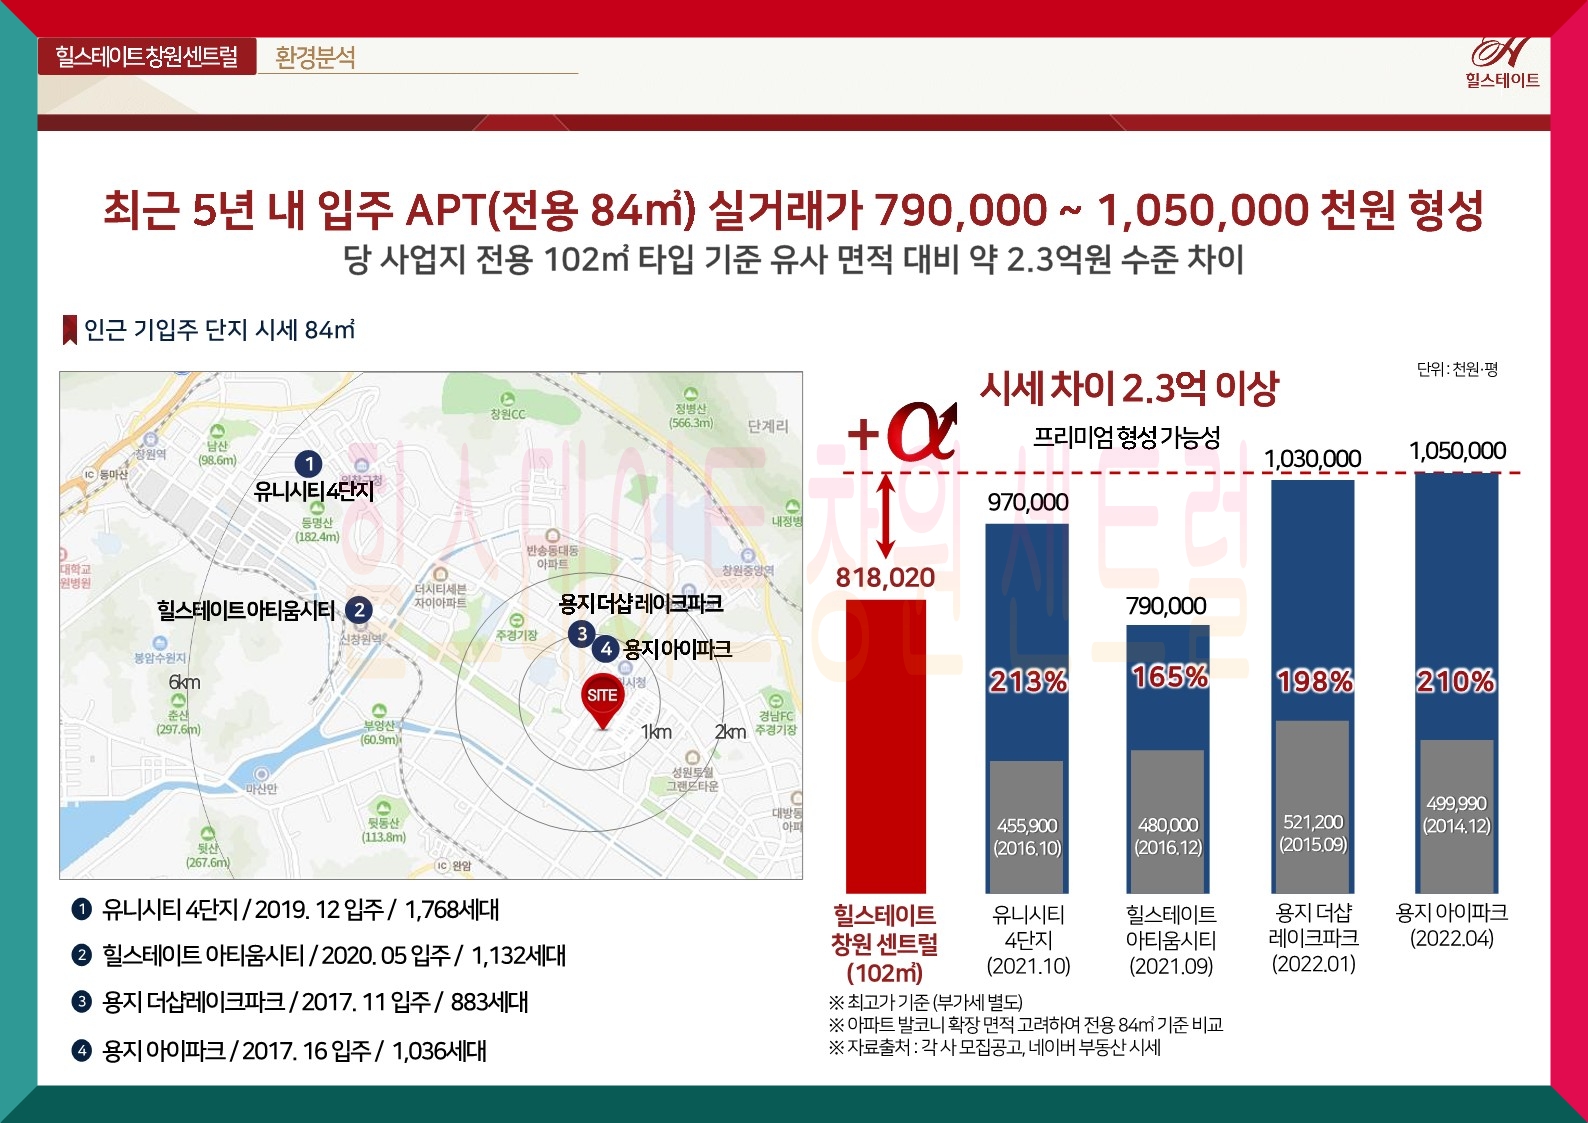Click the red 818,020 bar

coord(886,746)
